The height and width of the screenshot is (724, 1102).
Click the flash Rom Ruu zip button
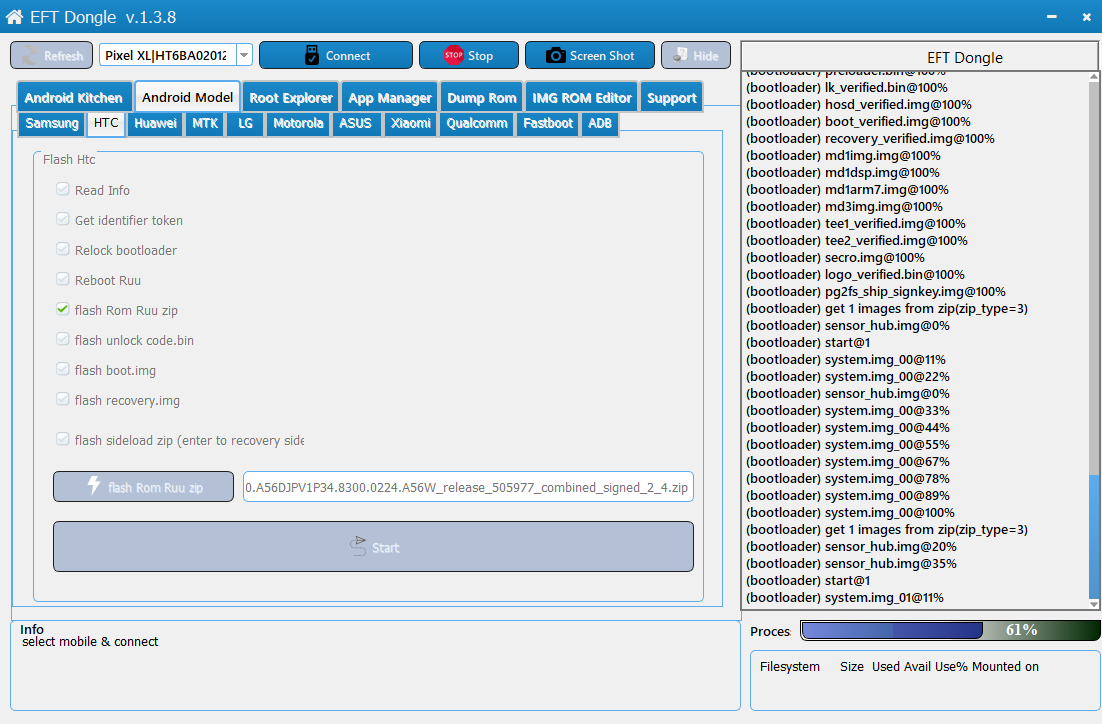click(143, 486)
